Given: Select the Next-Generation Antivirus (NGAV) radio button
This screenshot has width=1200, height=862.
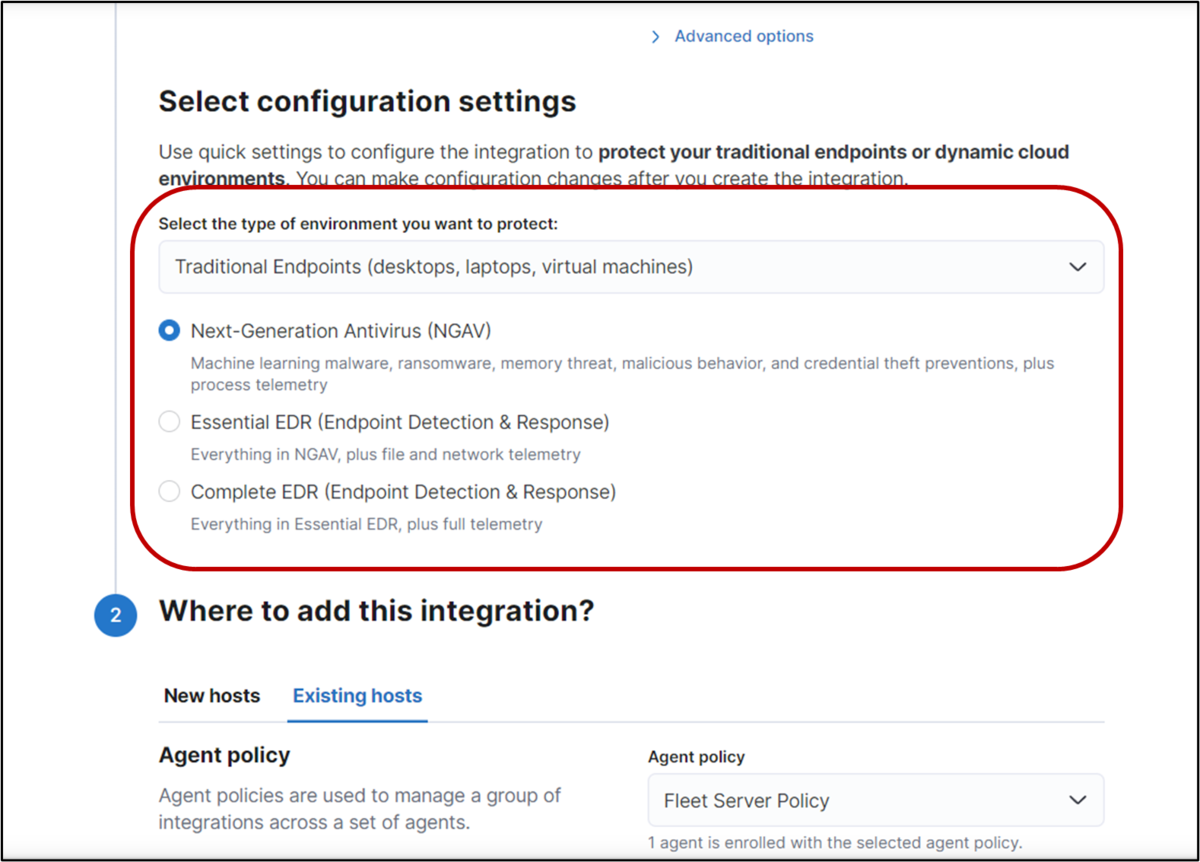Looking at the screenshot, I should tap(169, 331).
